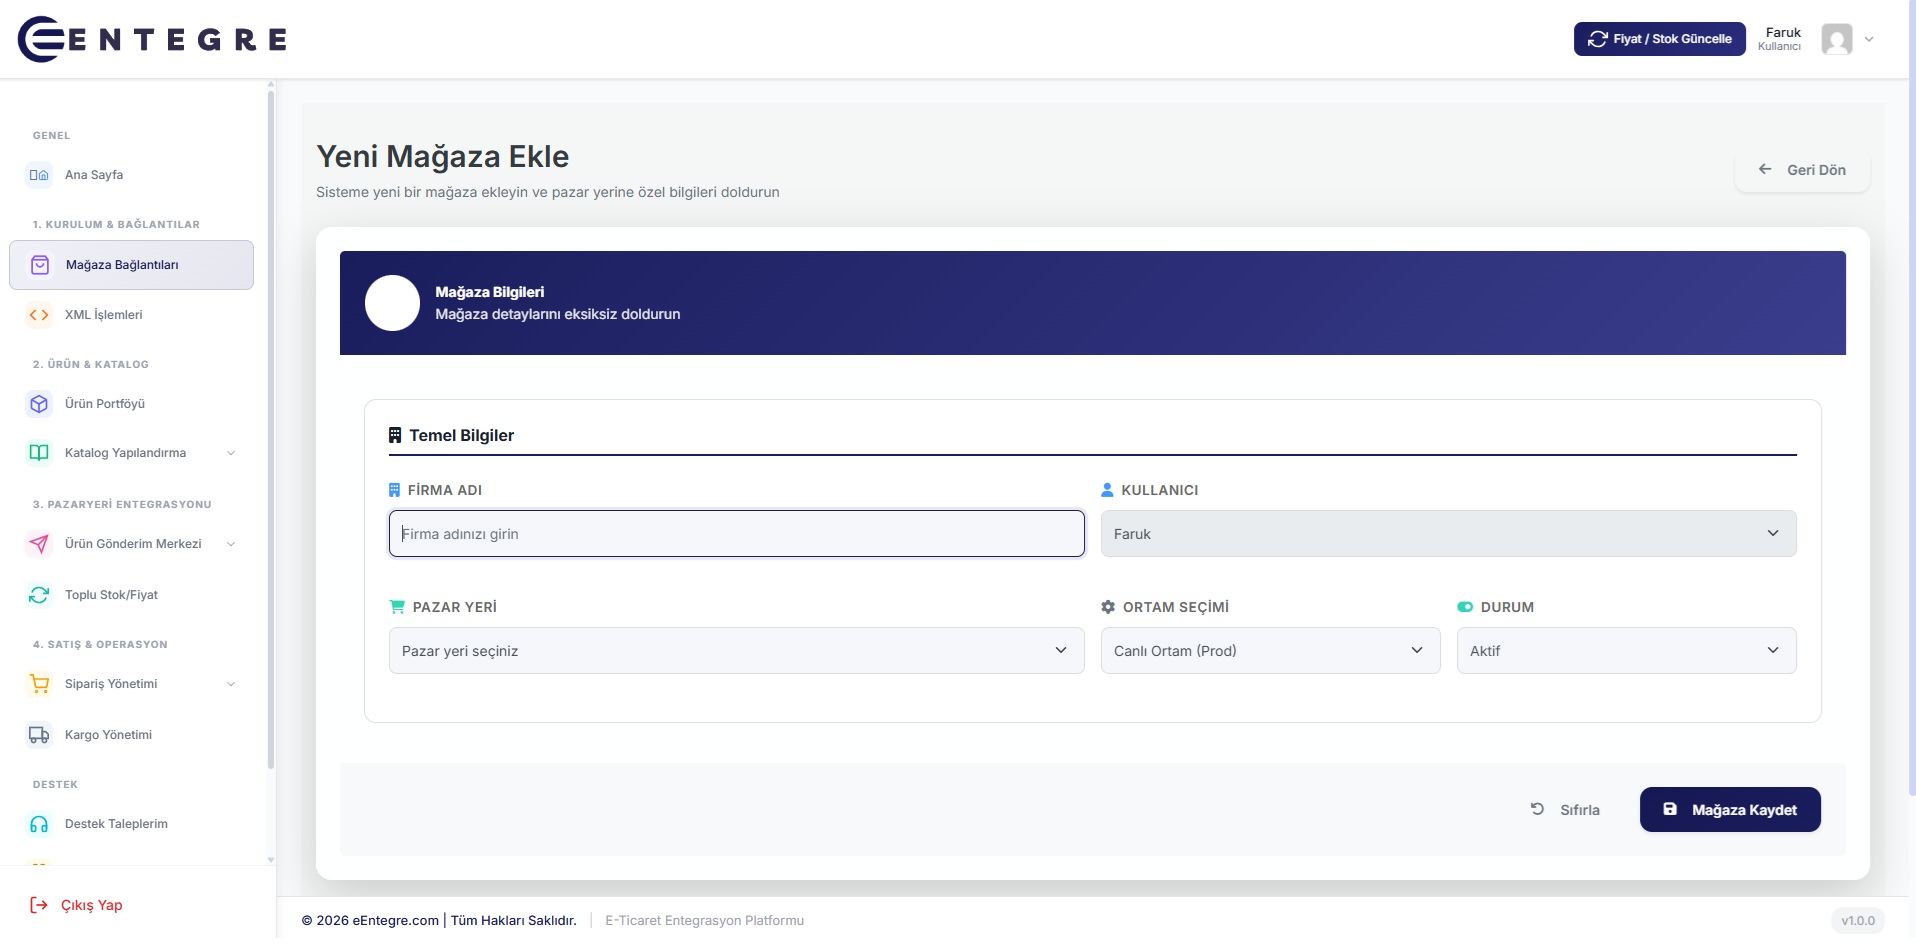Click the back arrow icon in Geri Dön
Image resolution: width=1916 pixels, height=951 pixels.
tap(1765, 169)
